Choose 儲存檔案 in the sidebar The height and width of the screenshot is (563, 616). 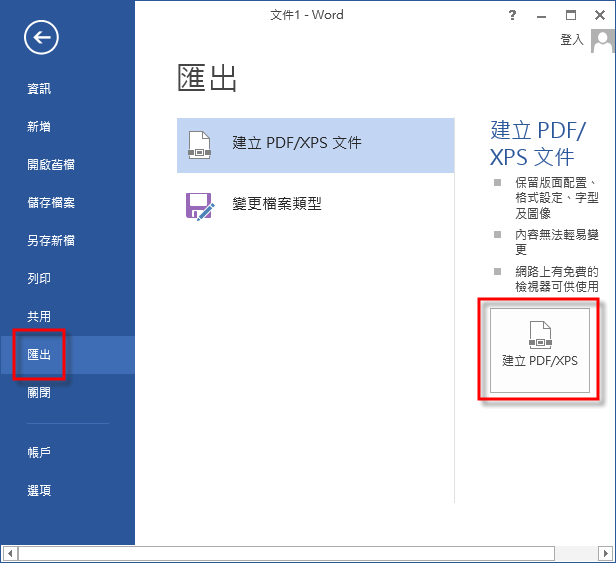[51, 203]
